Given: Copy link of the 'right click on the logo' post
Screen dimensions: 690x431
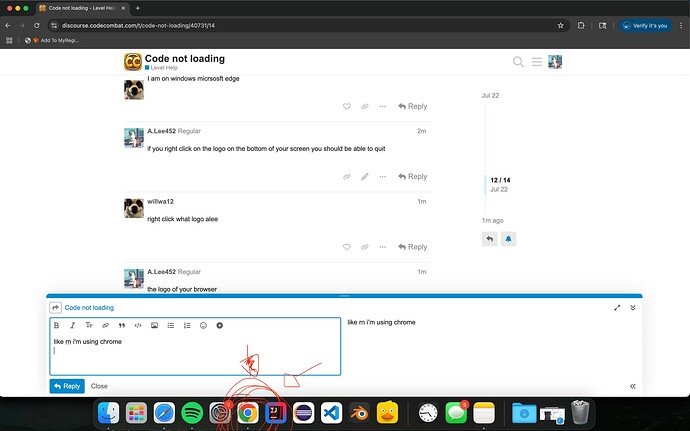Looking at the screenshot, I should click(347, 177).
